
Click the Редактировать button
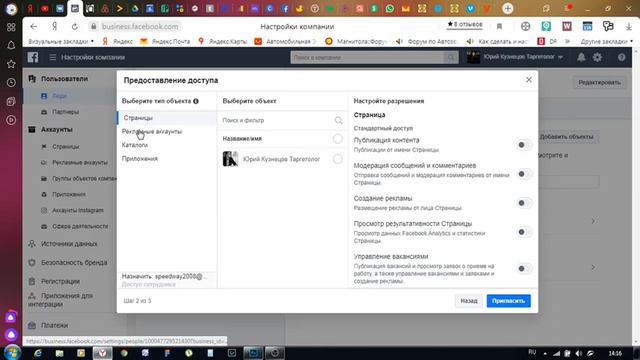click(x=599, y=82)
